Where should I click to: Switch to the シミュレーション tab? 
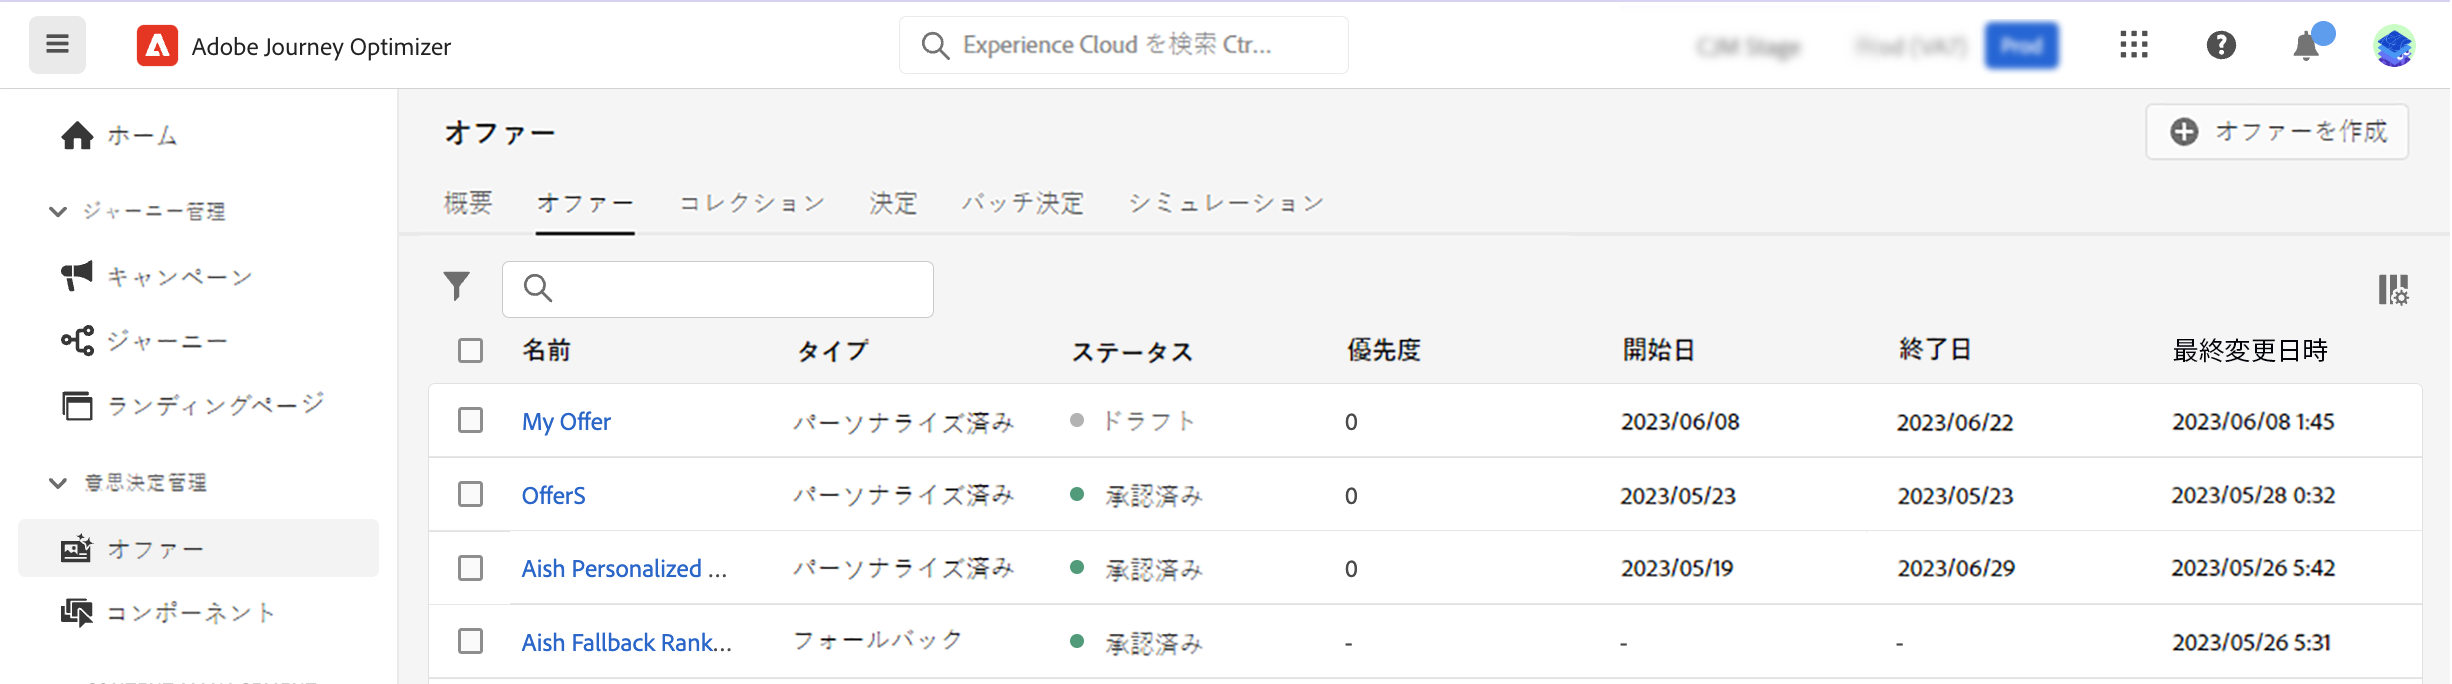1226,204
